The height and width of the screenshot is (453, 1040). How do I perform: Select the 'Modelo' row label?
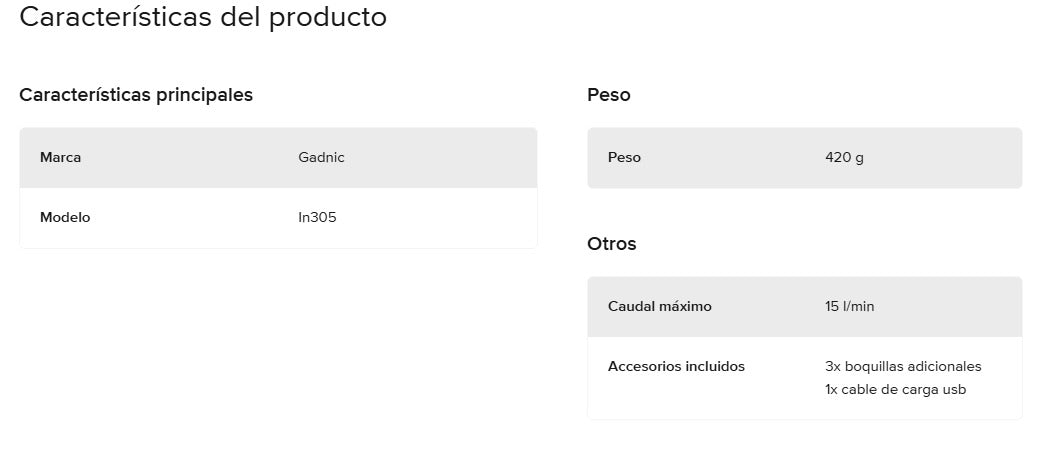point(65,217)
